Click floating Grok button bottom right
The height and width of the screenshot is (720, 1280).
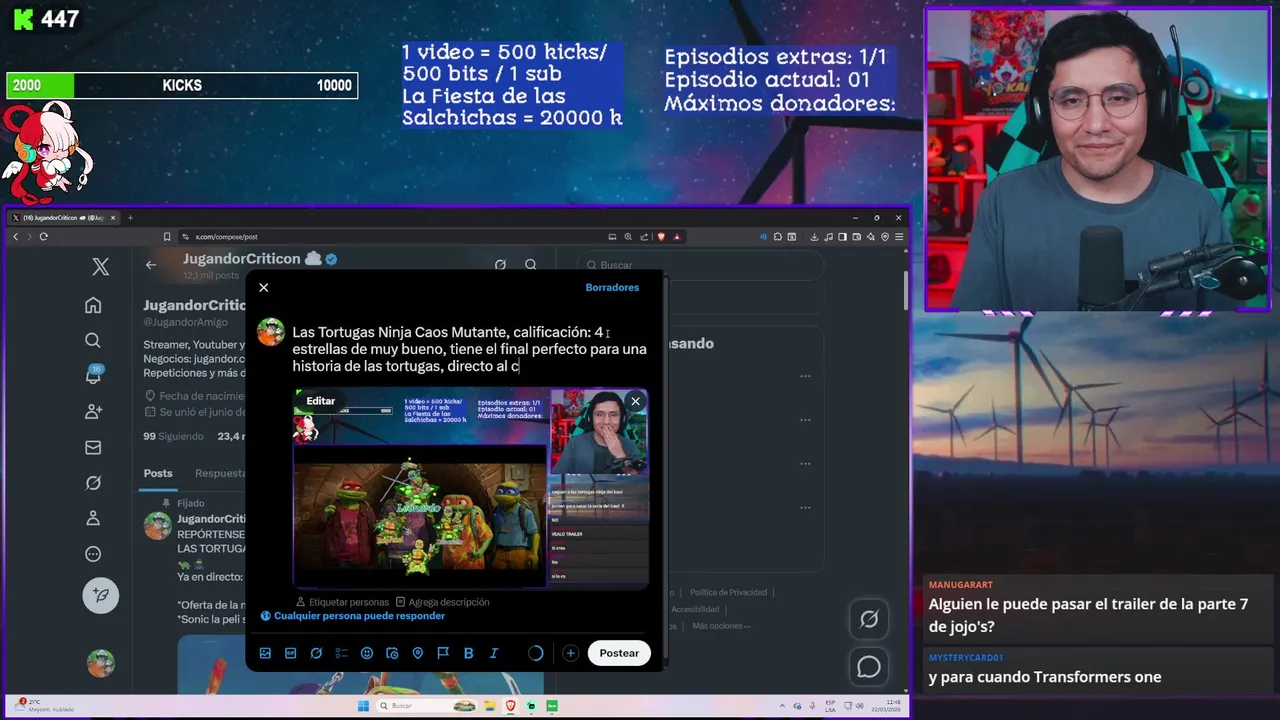coord(869,619)
